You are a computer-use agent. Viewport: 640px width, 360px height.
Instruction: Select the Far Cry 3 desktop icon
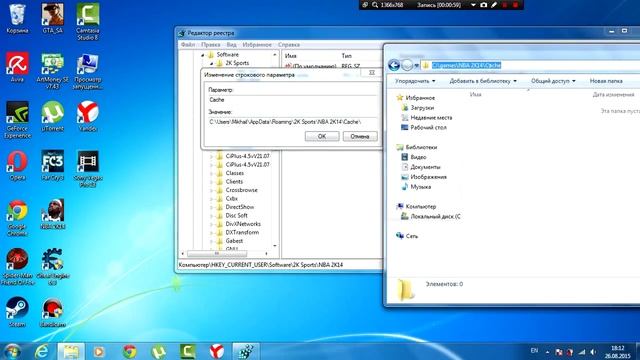click(53, 166)
